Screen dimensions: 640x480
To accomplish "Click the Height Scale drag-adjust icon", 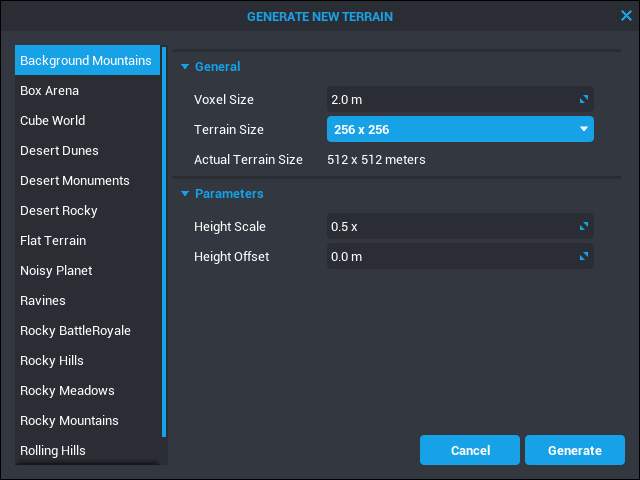I will click(584, 227).
